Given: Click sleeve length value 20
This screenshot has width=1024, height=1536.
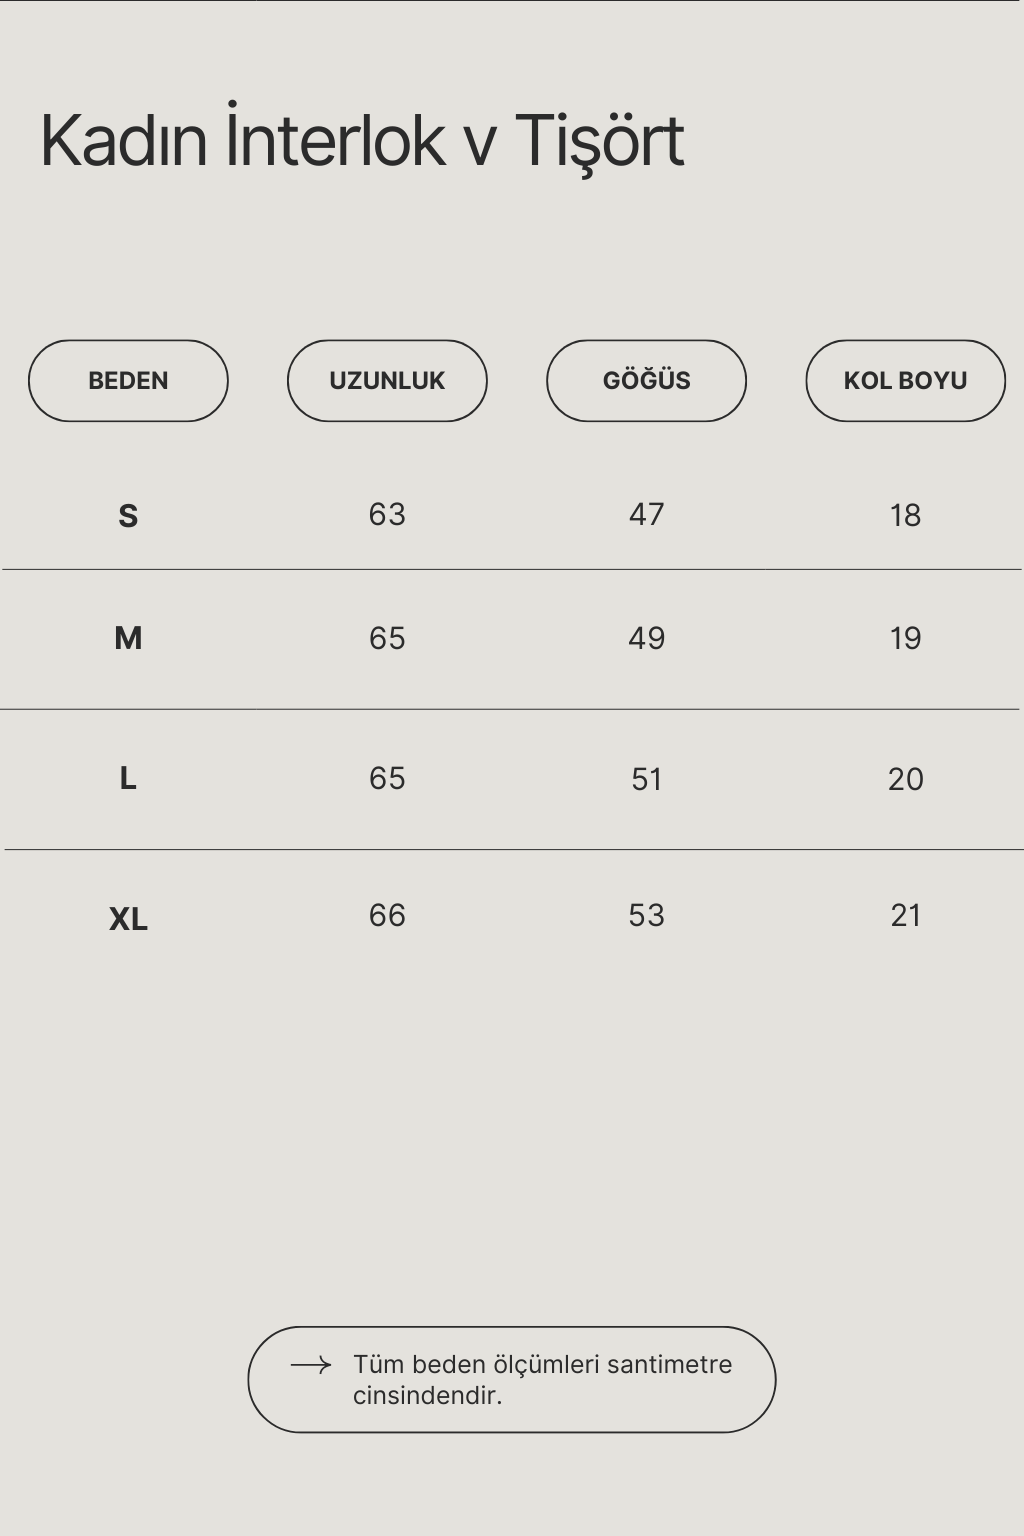Looking at the screenshot, I should pyautogui.click(x=905, y=779).
